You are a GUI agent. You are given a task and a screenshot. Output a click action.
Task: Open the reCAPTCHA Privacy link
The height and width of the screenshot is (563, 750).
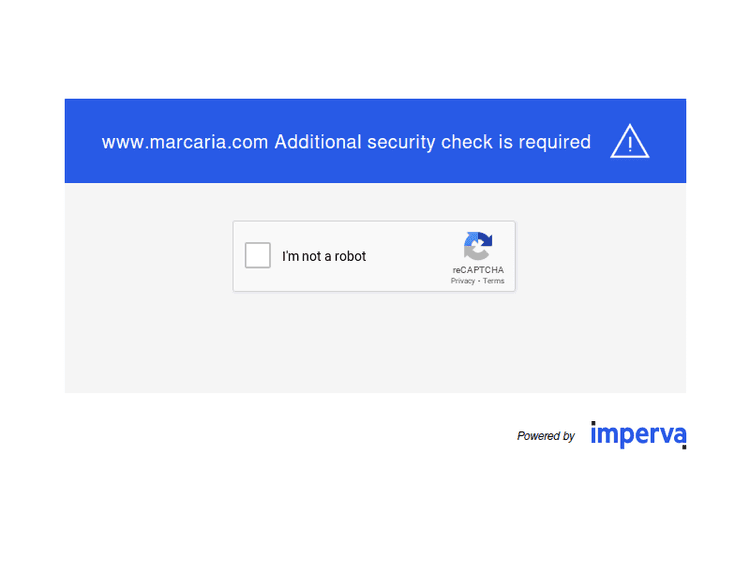coord(463,281)
